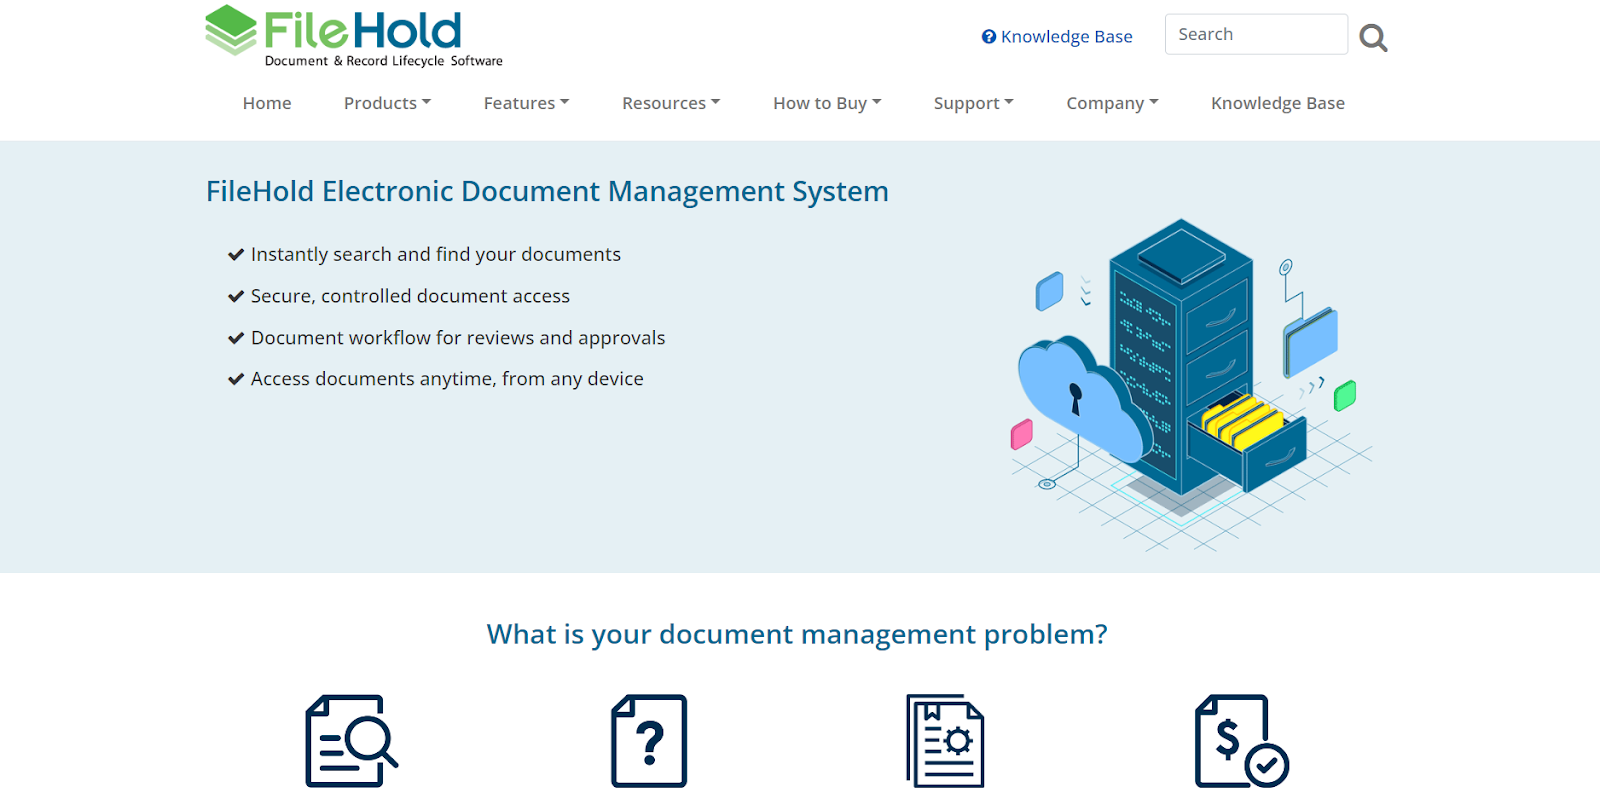Viewport: 1600px width, 793px height.
Task: Click 'Instantly search and find your documents'
Action: pos(435,254)
